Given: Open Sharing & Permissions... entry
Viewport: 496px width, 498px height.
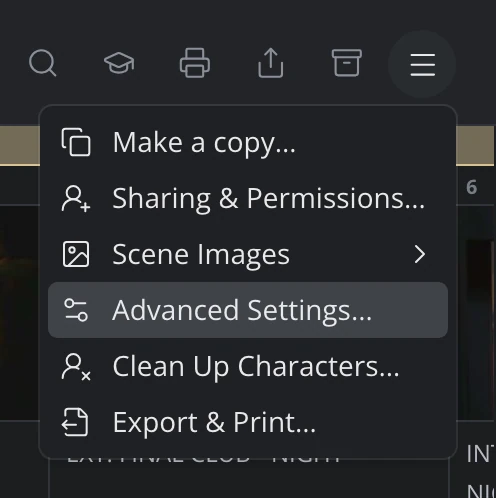Looking at the screenshot, I should click(x=248, y=198).
